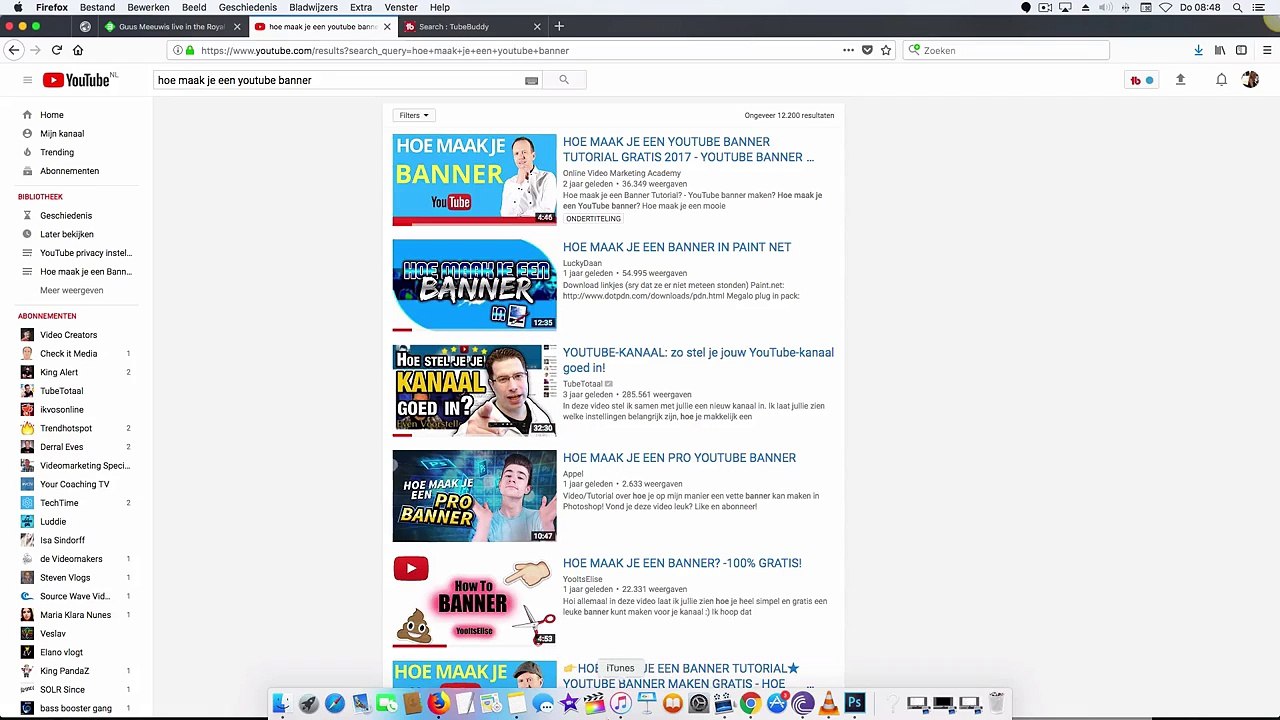1280x720 pixels.
Task: Click the YouTube search magnifier button
Action: click(x=564, y=80)
